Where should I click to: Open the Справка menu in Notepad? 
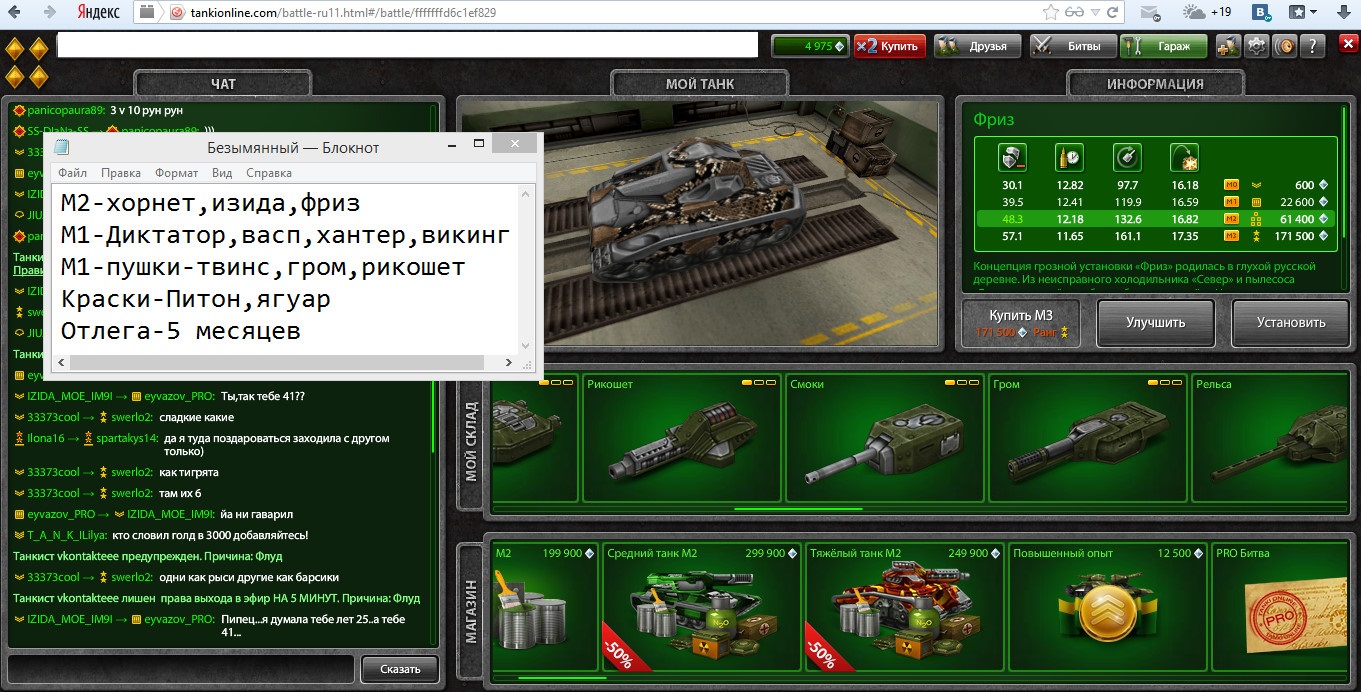coord(268,173)
